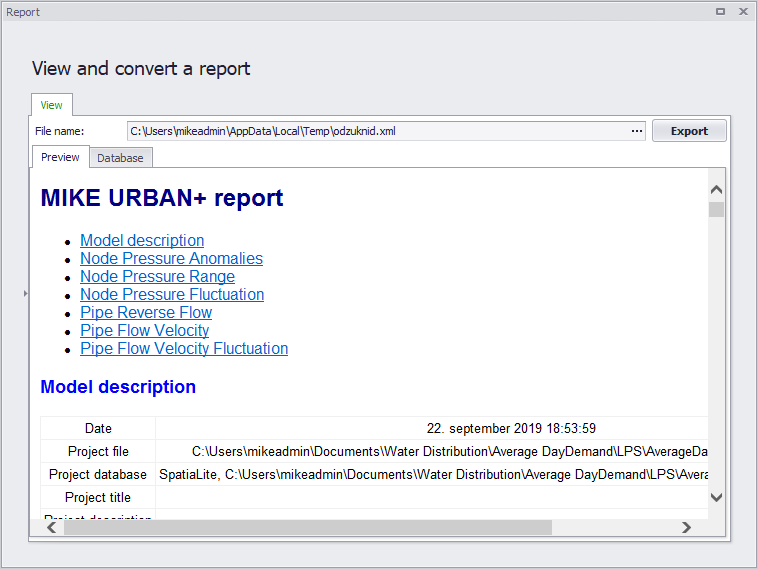Click the File name label
758x569 pixels.
pos(59,131)
